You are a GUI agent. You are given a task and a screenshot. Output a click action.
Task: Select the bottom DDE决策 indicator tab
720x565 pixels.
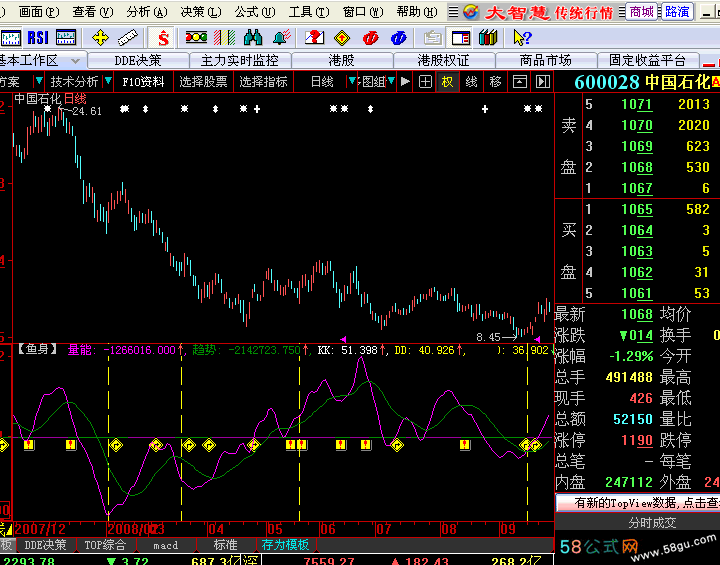[x=45, y=545]
